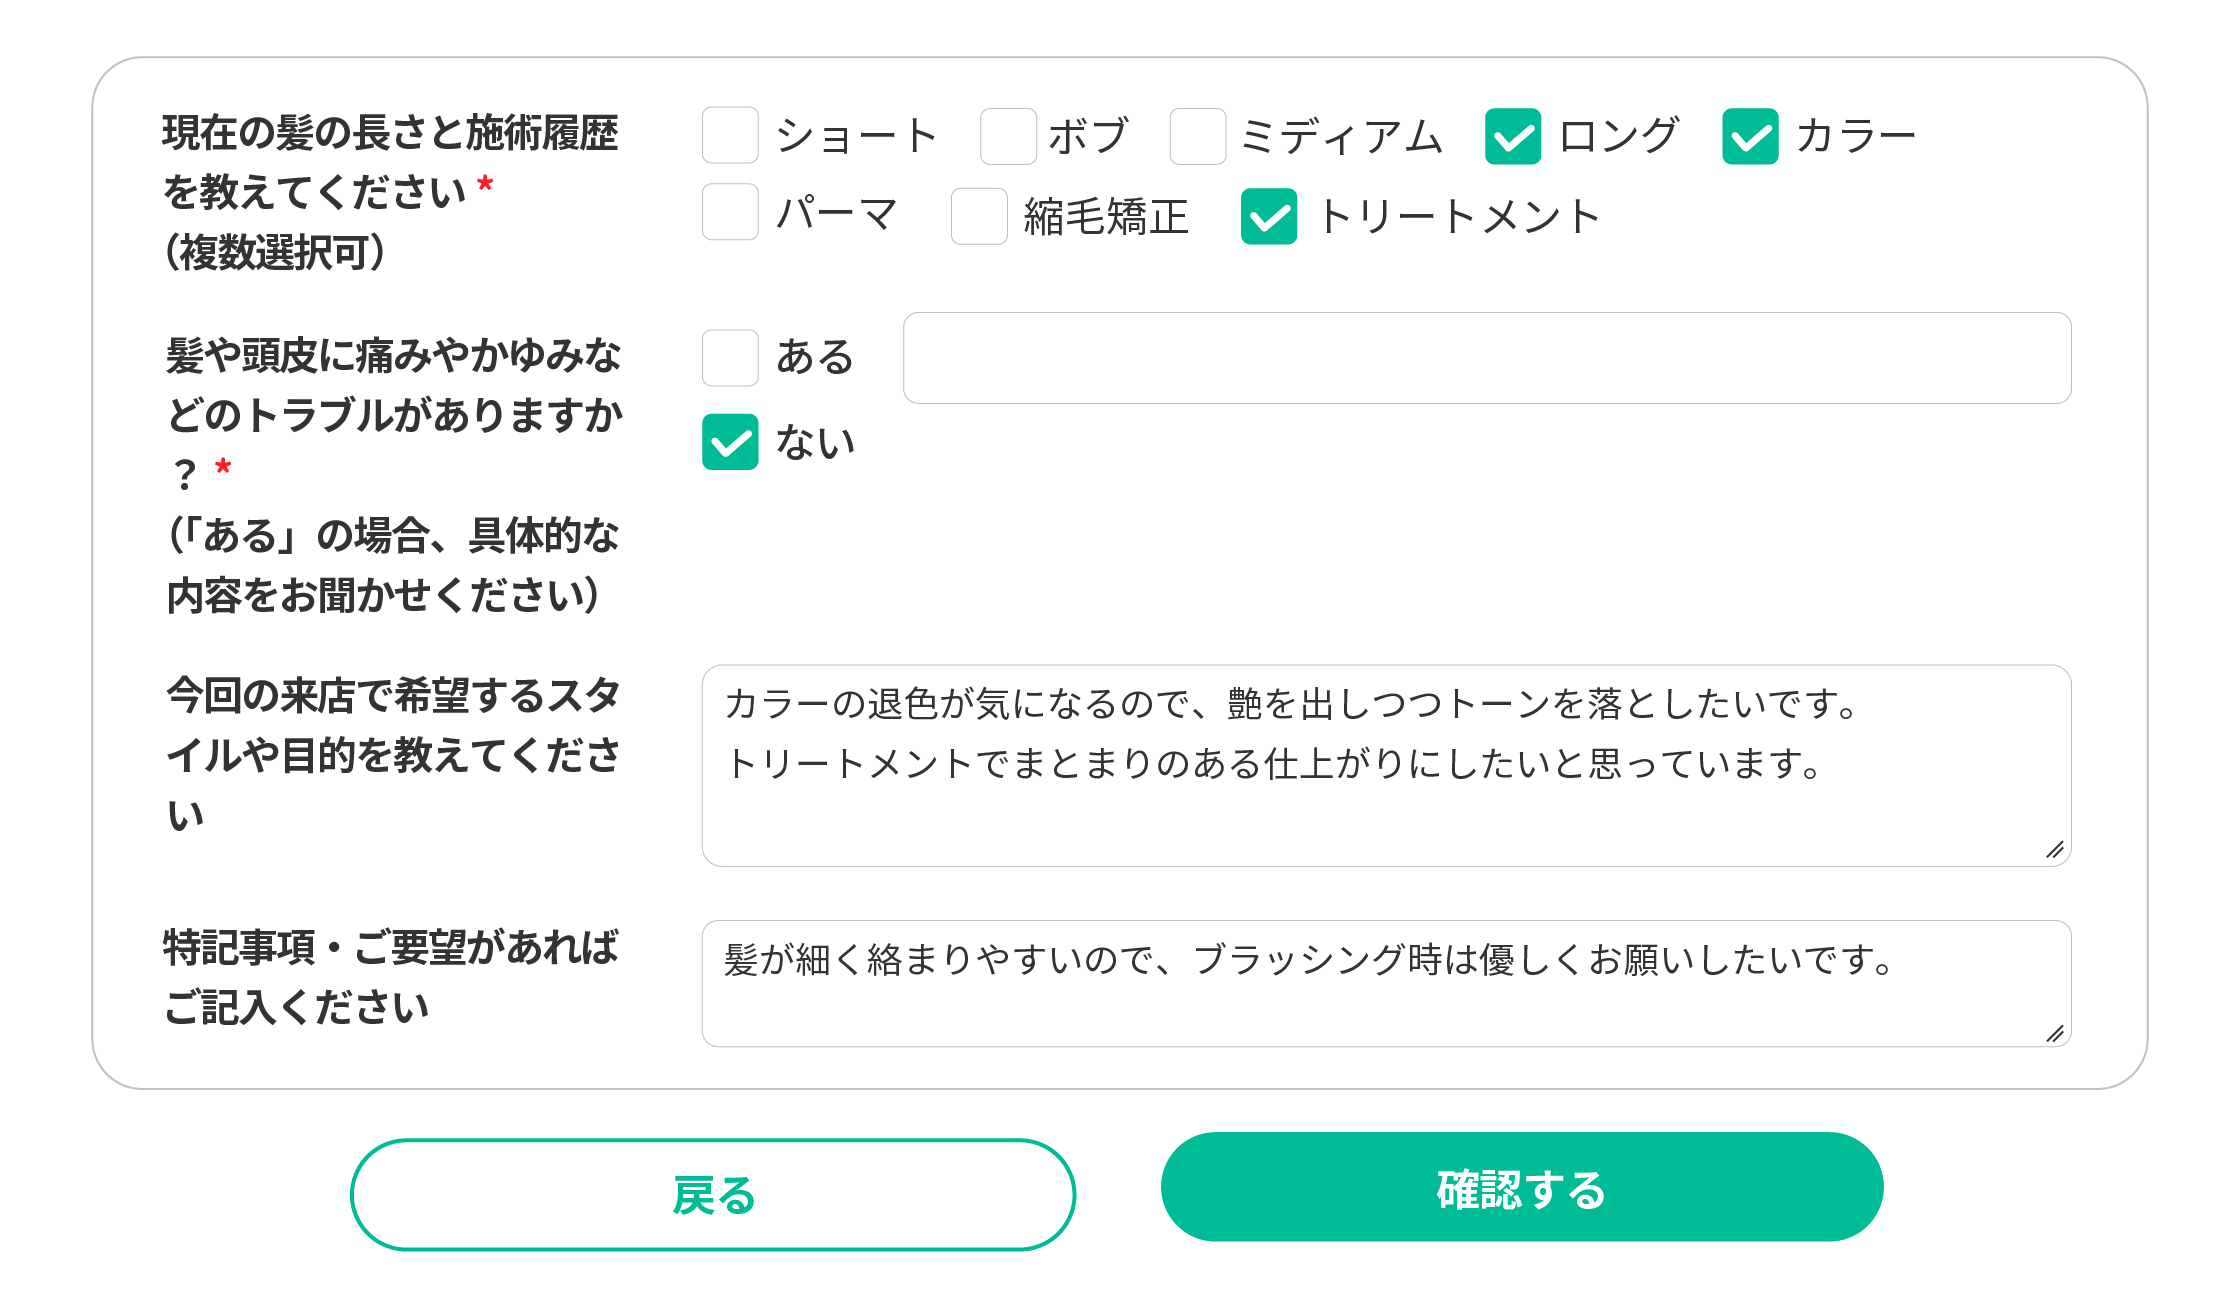Click the 縮毛矯正 label text
Image resolution: width=2240 pixels, height=1314 pixels.
1106,216
